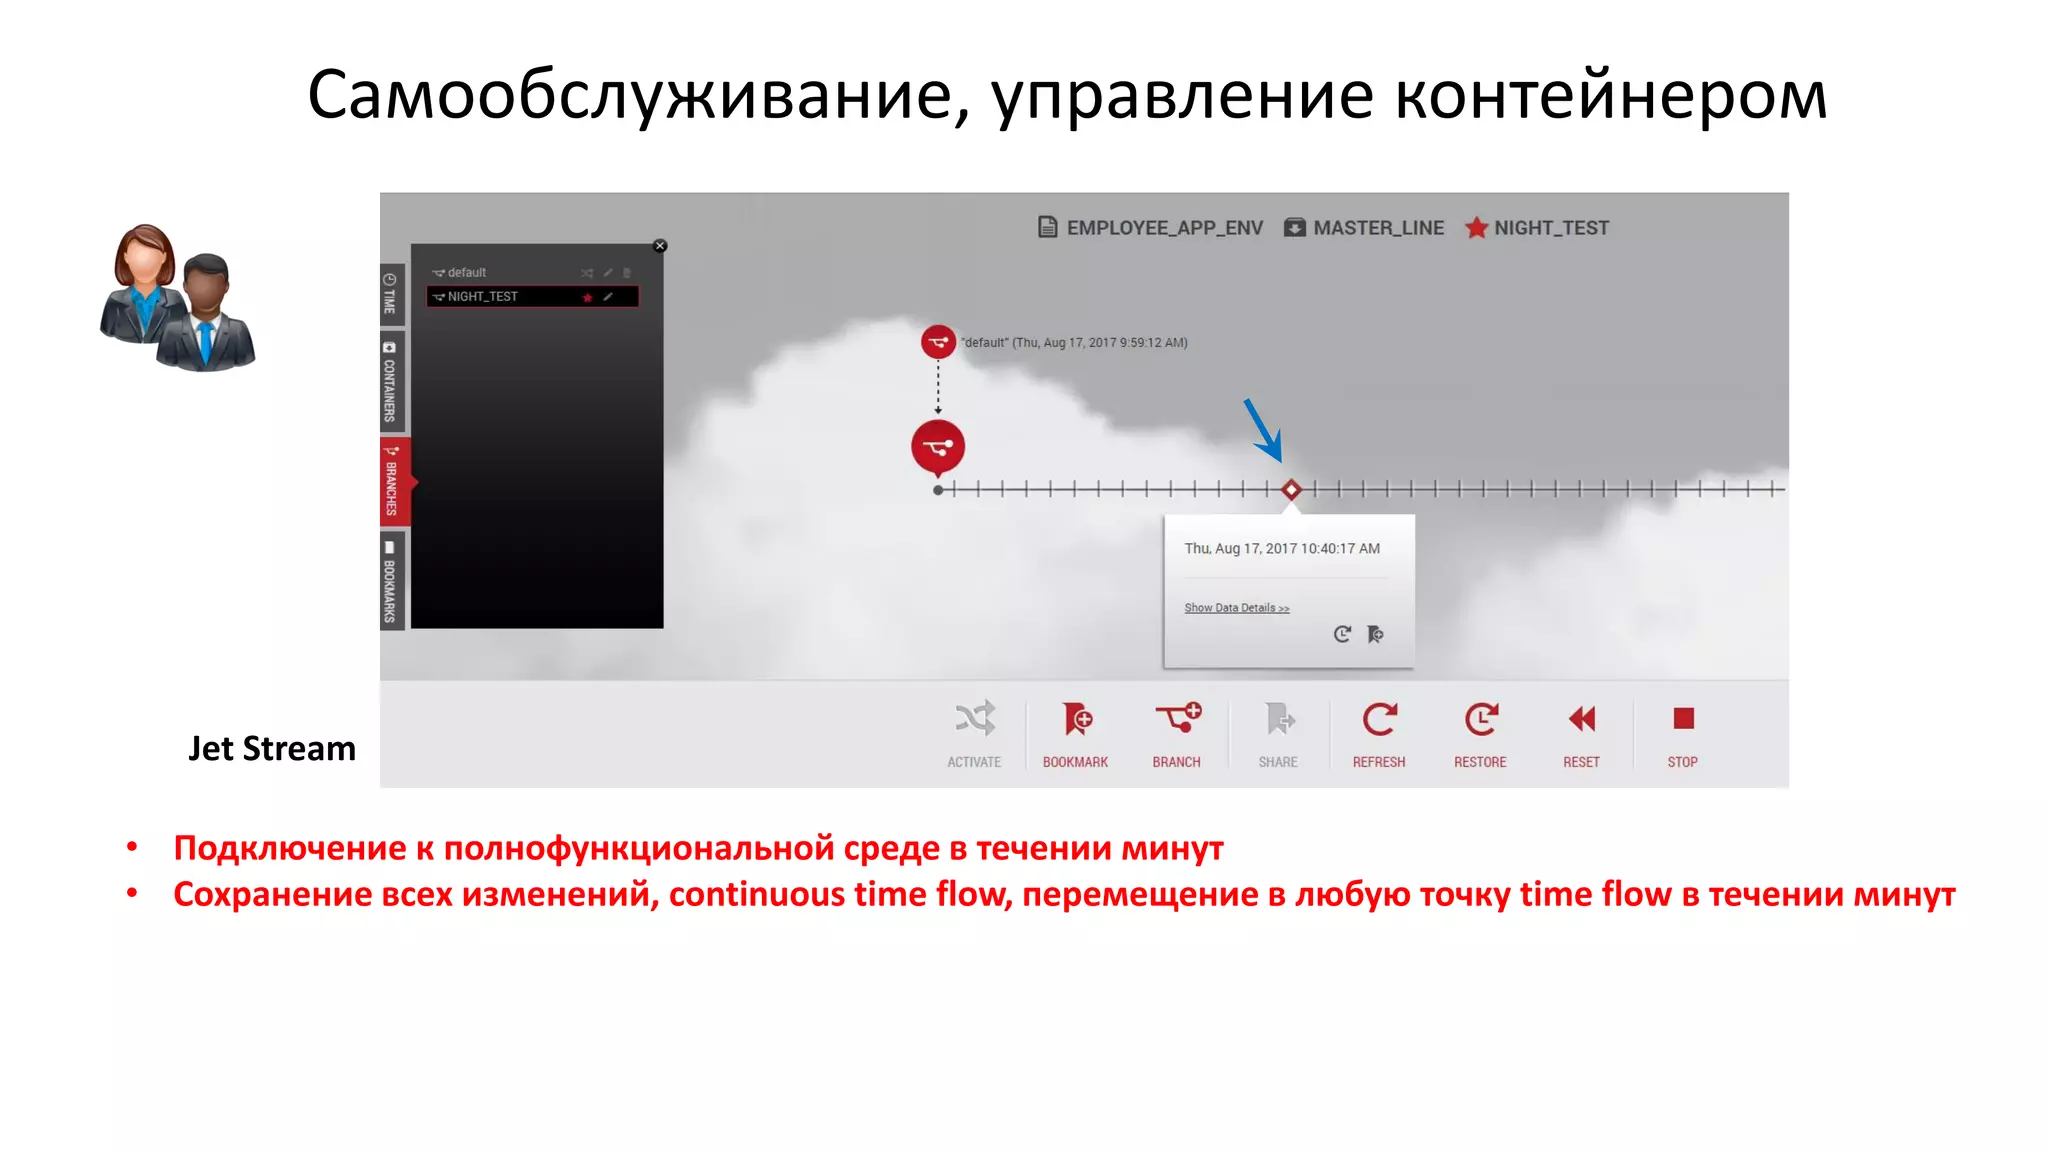
Task: Click pencil edit icon on default branch
Action: tap(608, 273)
